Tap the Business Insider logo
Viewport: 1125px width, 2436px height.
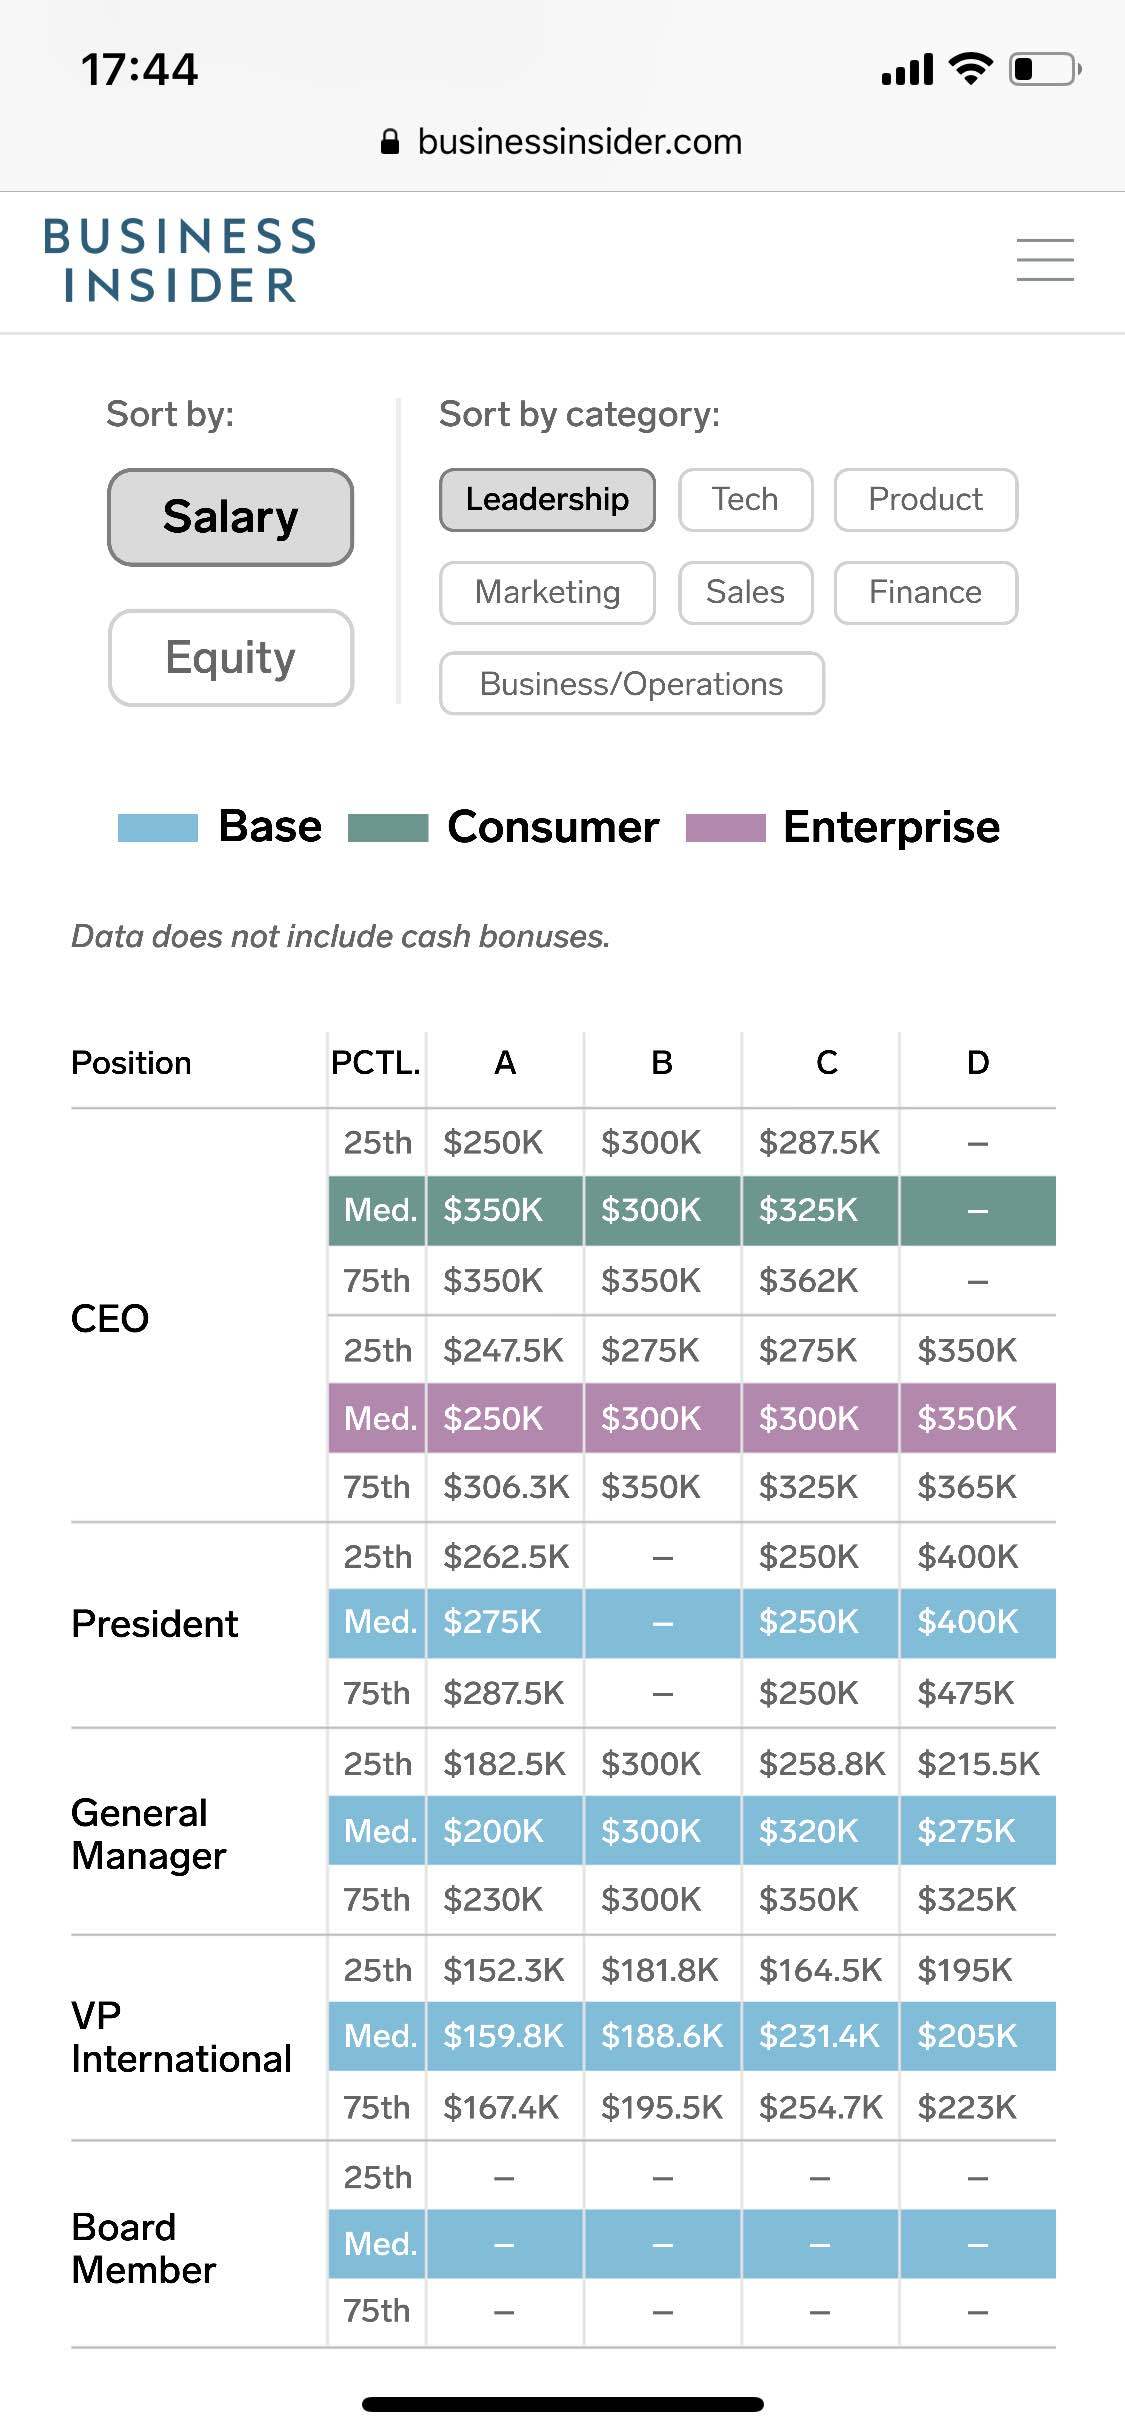pyautogui.click(x=180, y=261)
